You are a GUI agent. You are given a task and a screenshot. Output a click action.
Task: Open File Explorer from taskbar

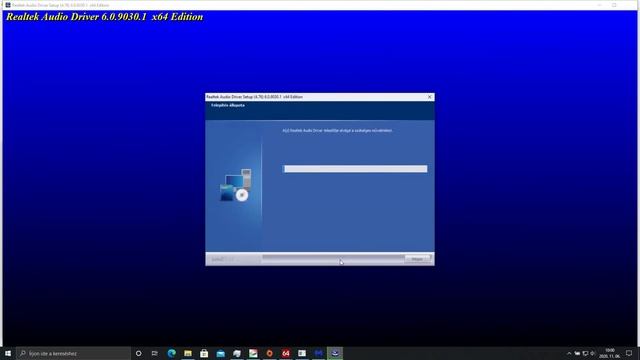[188, 353]
